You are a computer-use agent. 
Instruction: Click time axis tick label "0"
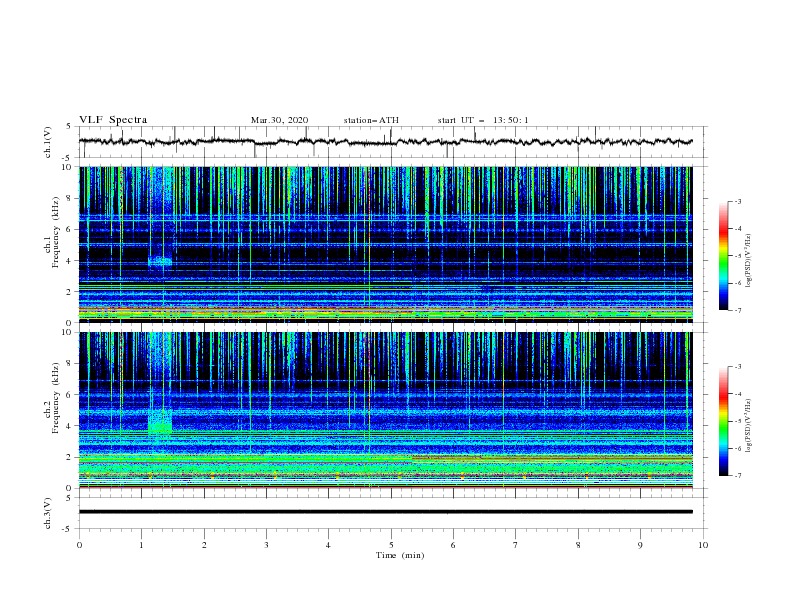[79, 545]
